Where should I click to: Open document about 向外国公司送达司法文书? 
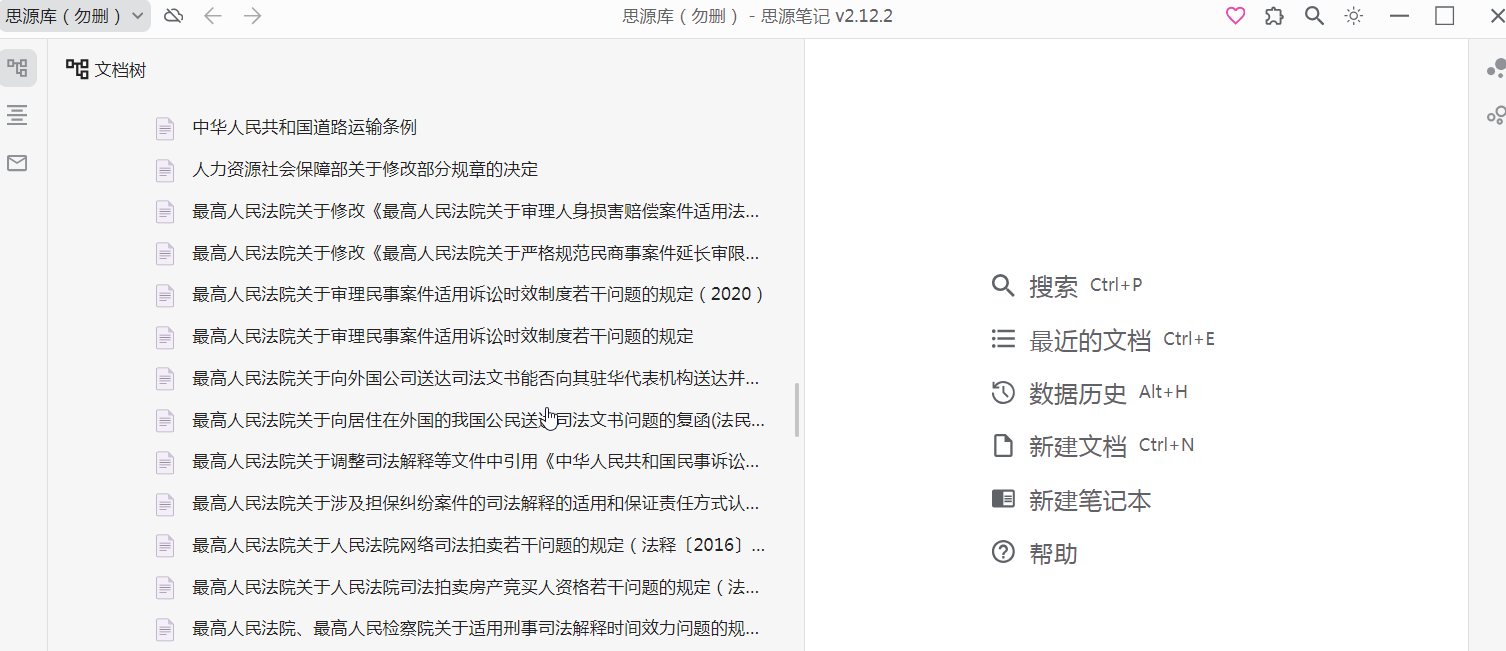tap(476, 378)
